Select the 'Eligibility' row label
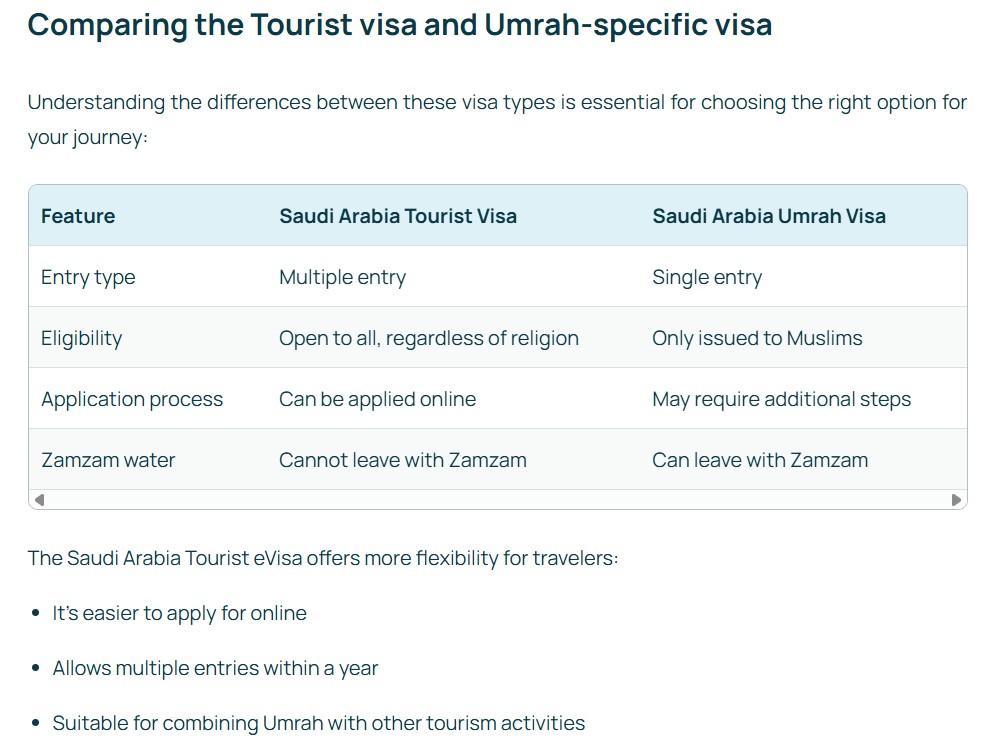 pos(81,338)
